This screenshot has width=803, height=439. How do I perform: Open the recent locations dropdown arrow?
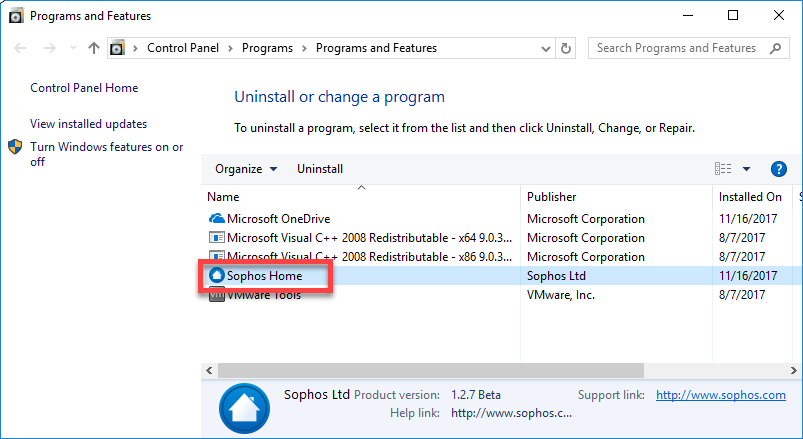[x=73, y=48]
